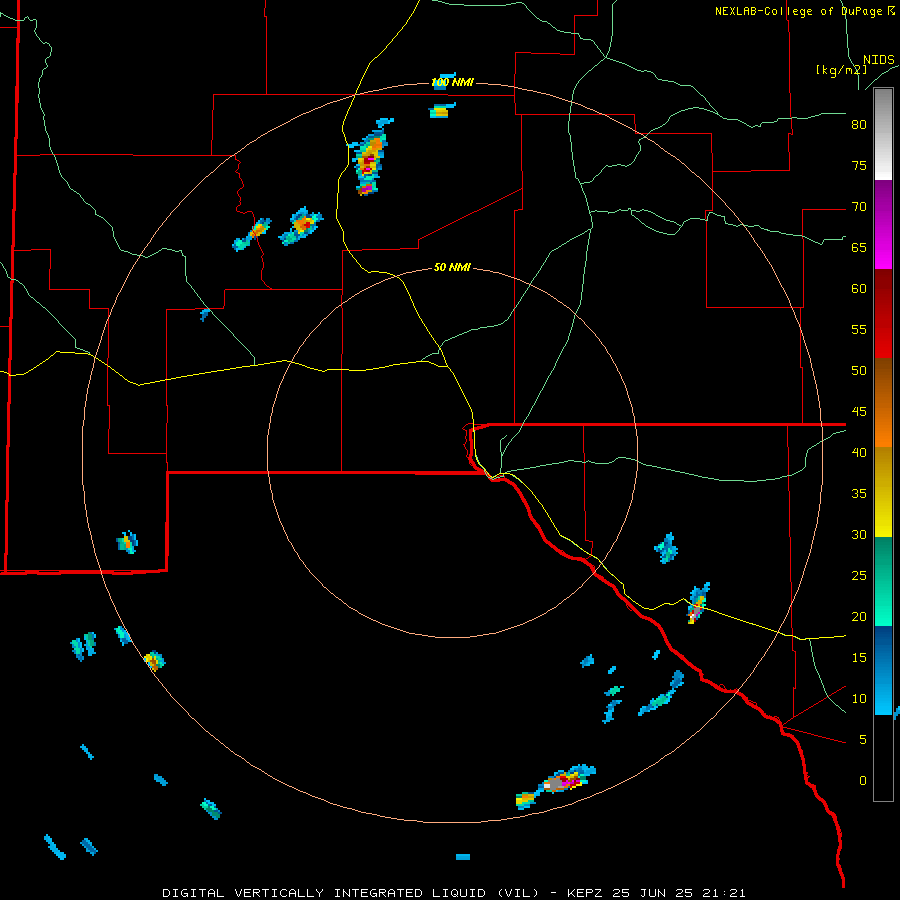Click the 60 value on the color scale
Screen dimensions: 900x900
859,289
